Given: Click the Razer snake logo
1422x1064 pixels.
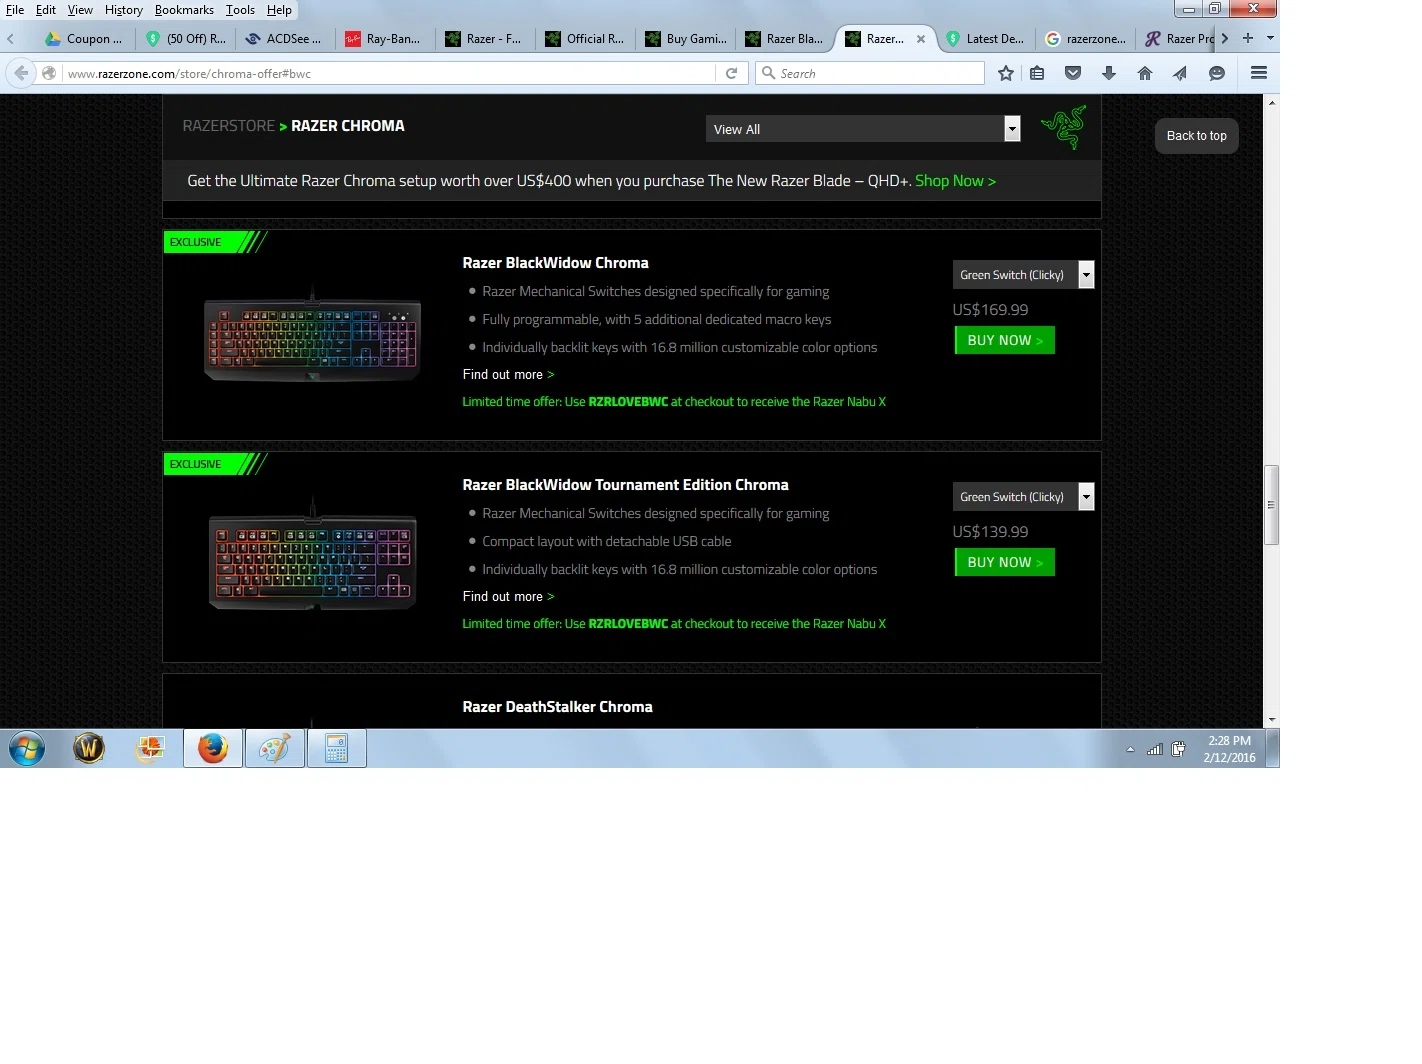Looking at the screenshot, I should (x=1064, y=127).
